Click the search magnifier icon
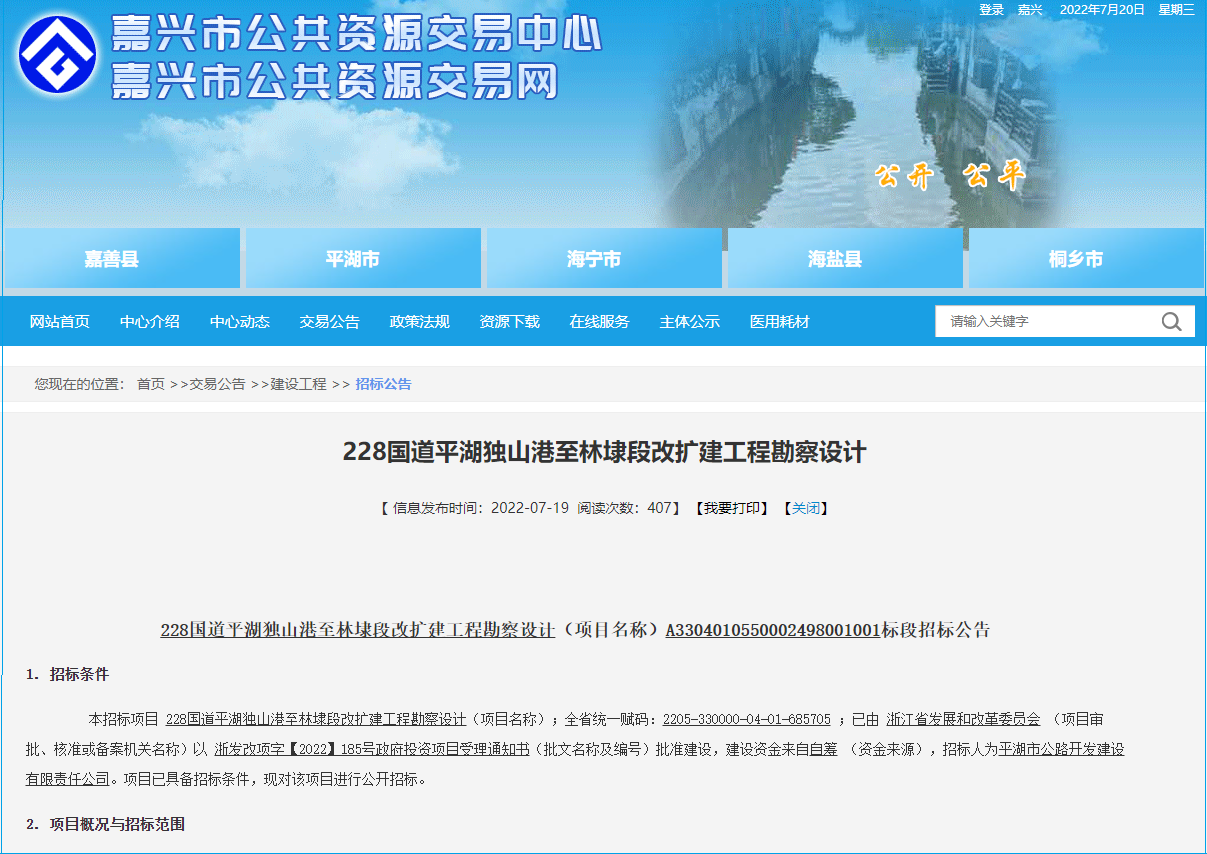 click(x=1171, y=322)
